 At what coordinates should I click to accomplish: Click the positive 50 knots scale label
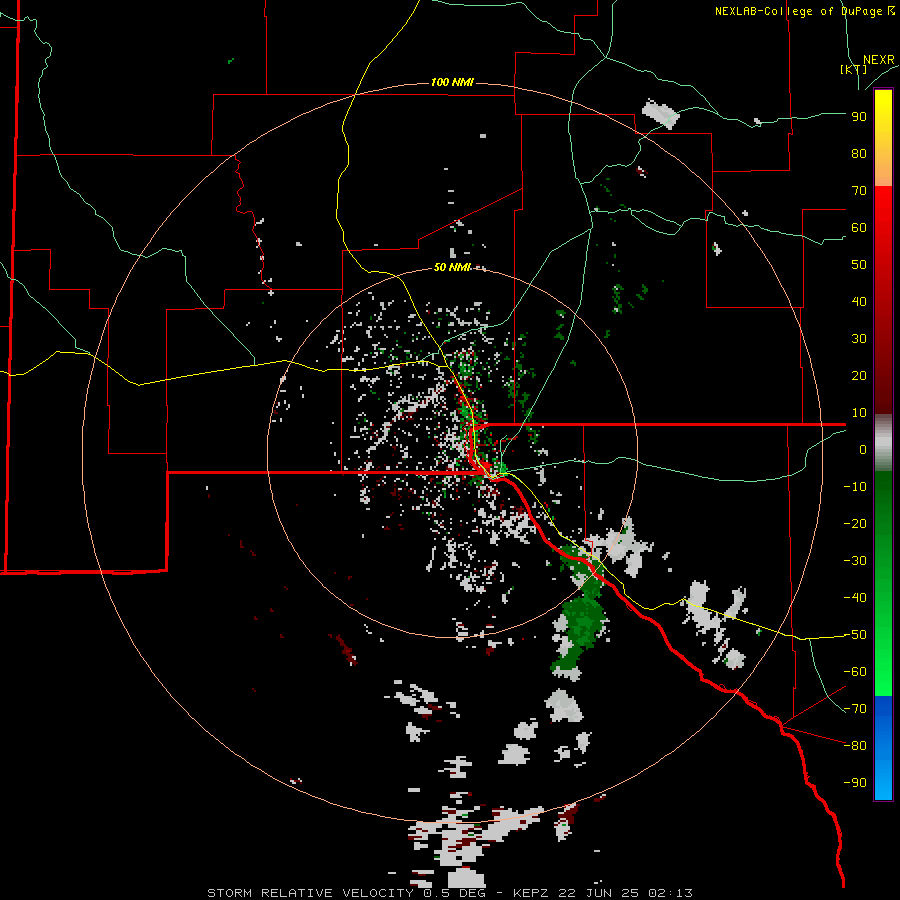click(x=859, y=265)
